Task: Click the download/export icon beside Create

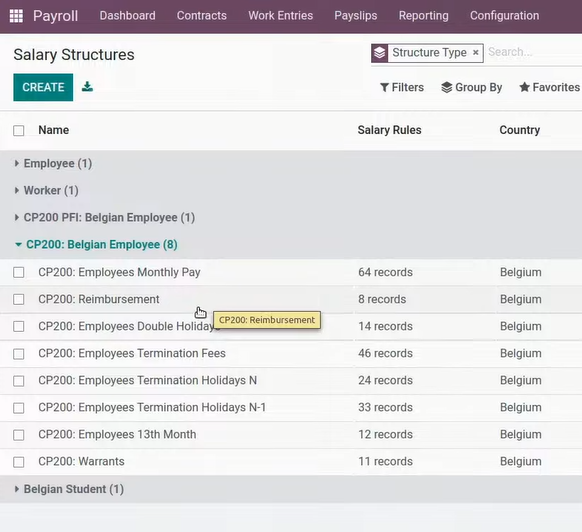Action: coord(87,87)
